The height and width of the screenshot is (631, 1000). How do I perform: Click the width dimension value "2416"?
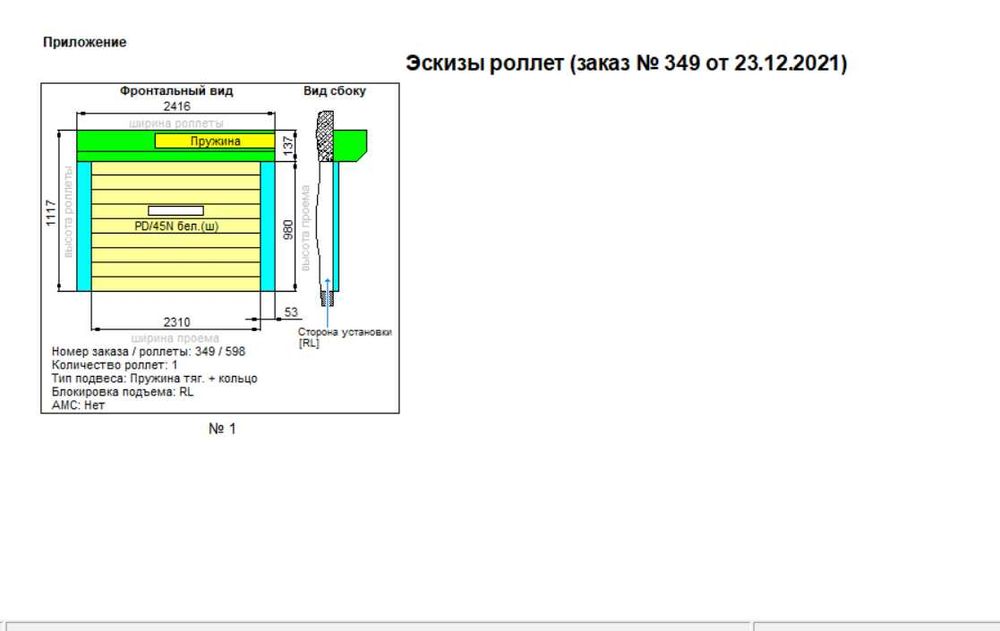(x=177, y=106)
